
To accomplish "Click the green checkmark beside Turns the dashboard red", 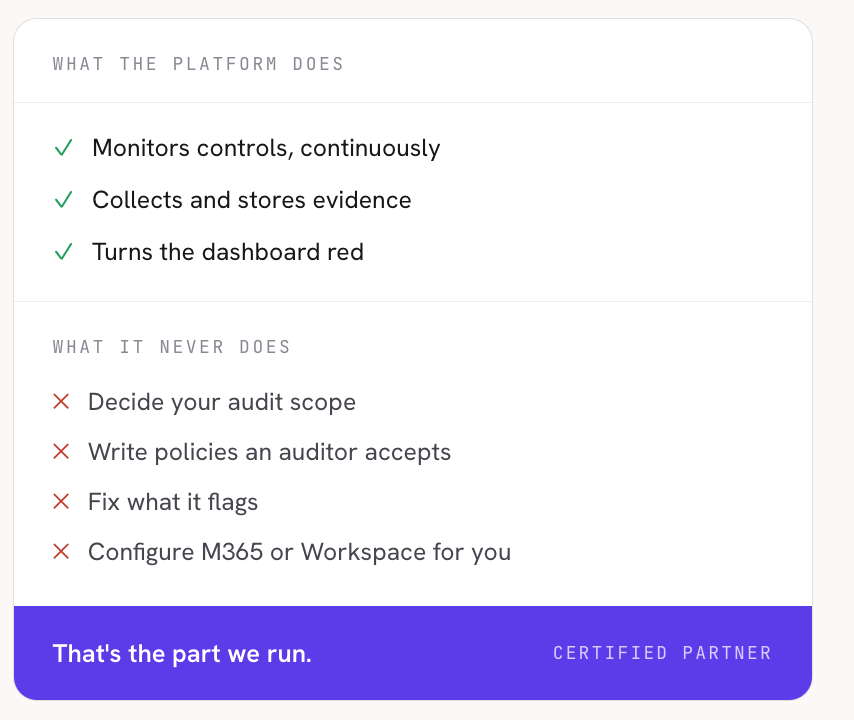I will pos(64,252).
